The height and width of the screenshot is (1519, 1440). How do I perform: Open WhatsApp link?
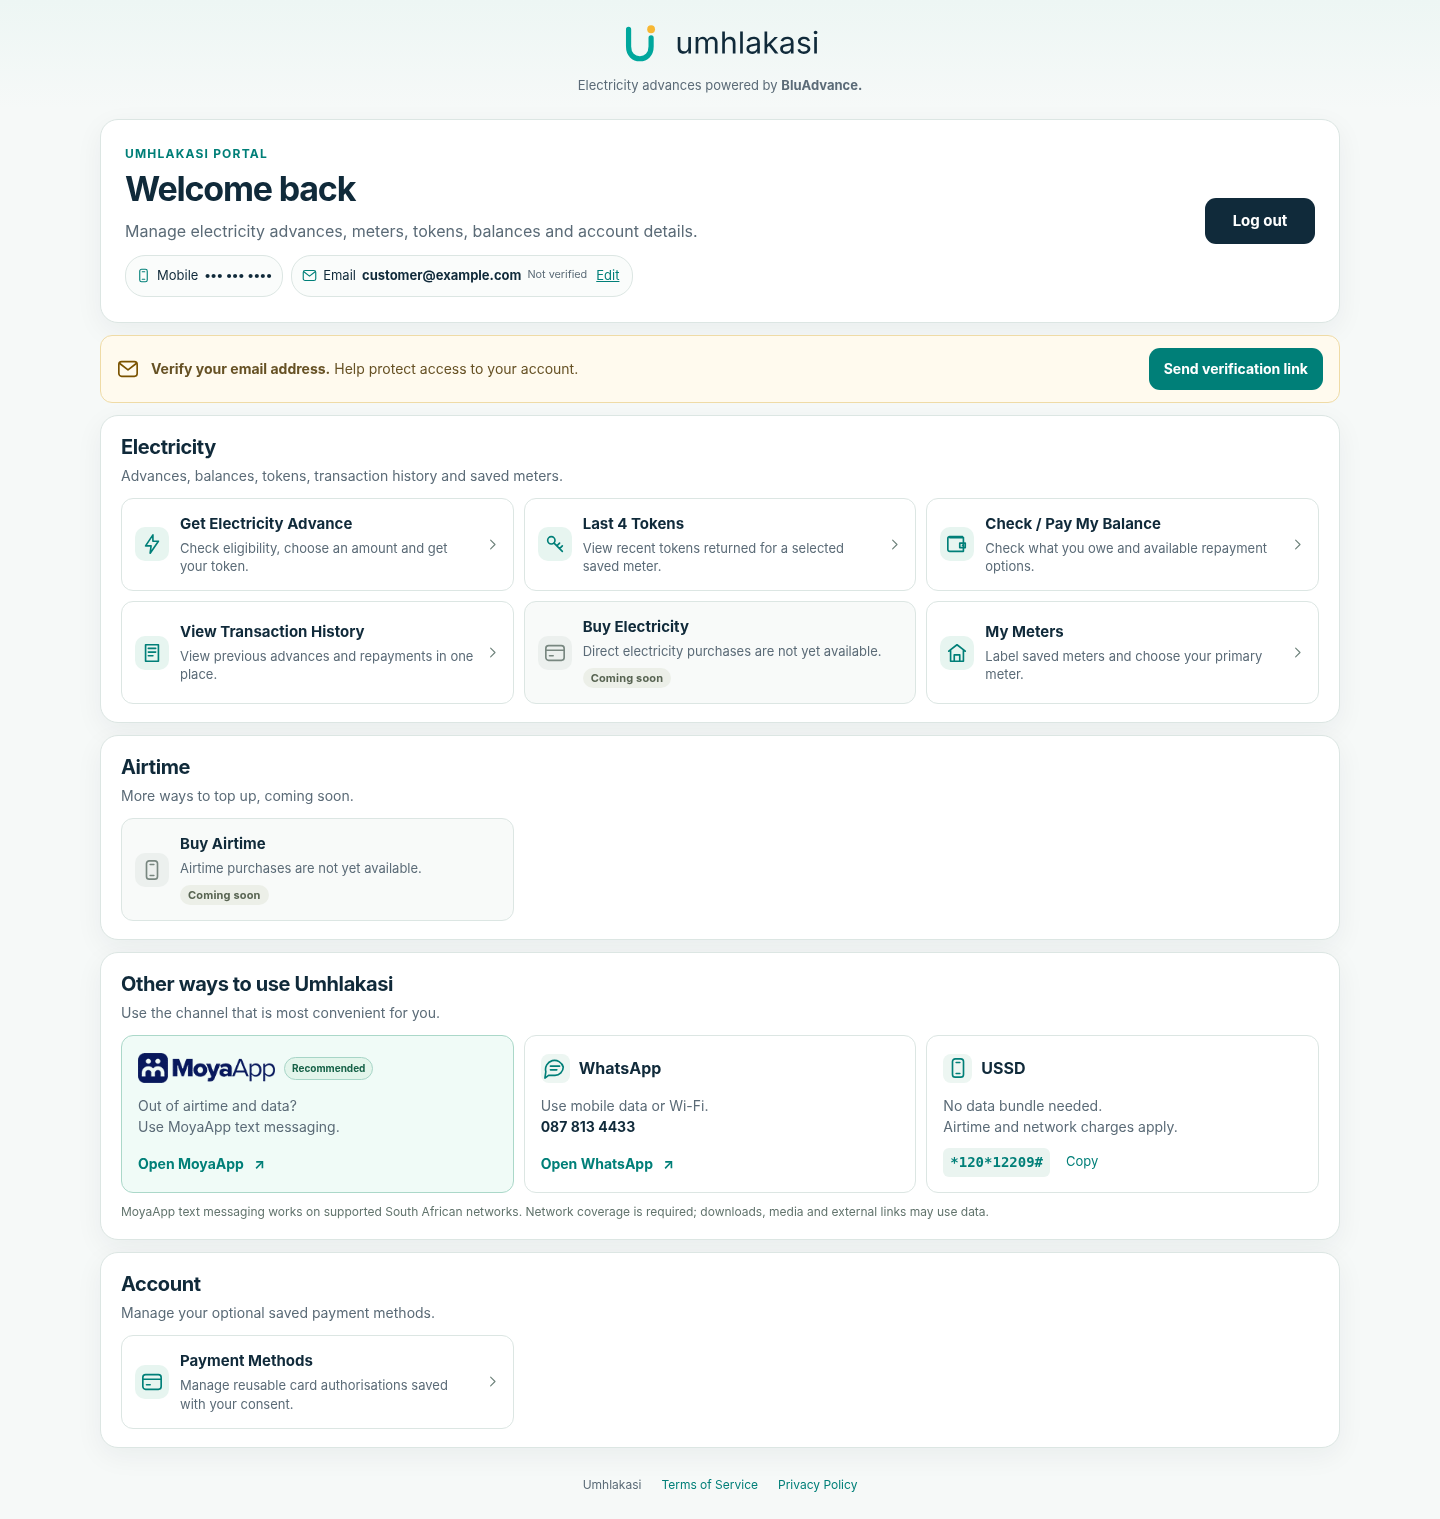tap(597, 1164)
